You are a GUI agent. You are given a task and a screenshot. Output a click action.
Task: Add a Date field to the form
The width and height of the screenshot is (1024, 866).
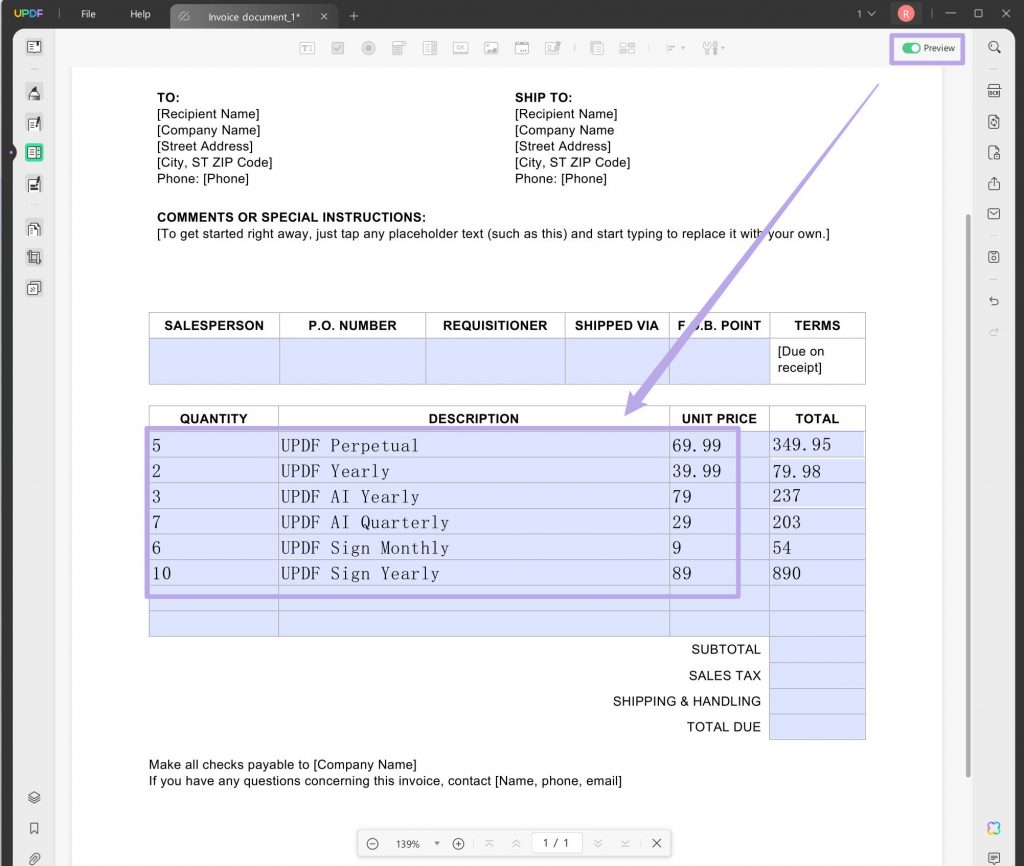tap(521, 47)
